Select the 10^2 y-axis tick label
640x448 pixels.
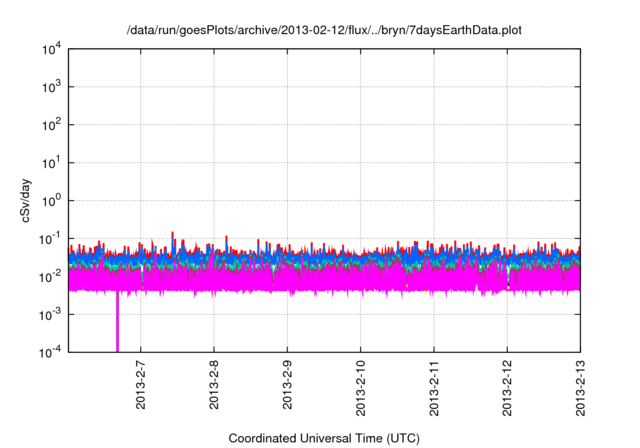click(51, 125)
